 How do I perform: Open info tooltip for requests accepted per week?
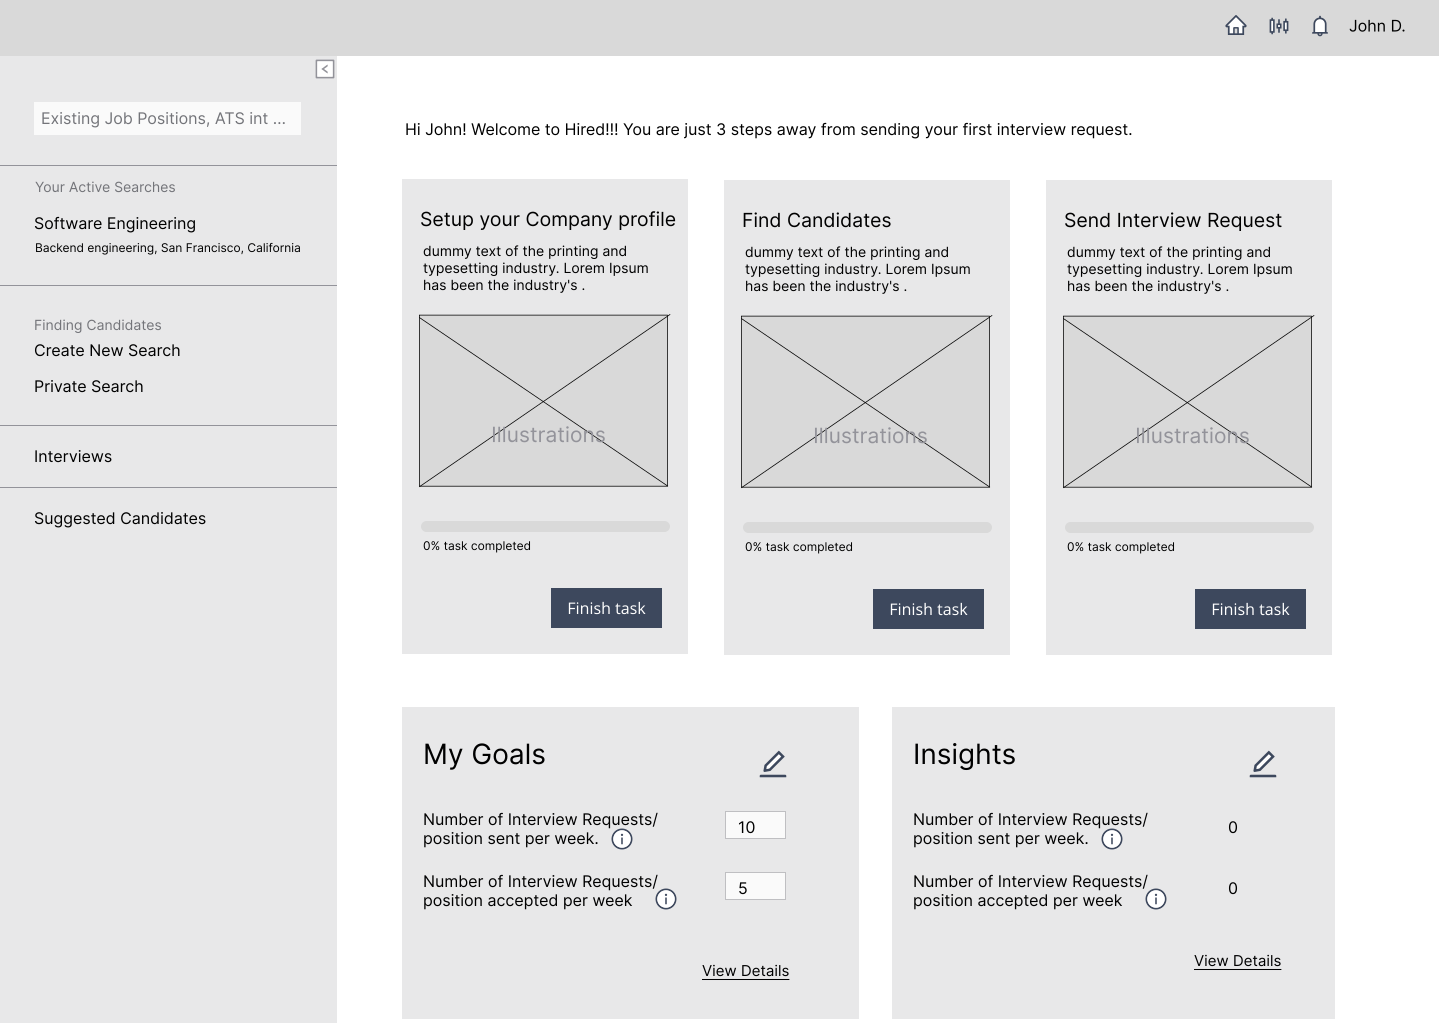[666, 899]
